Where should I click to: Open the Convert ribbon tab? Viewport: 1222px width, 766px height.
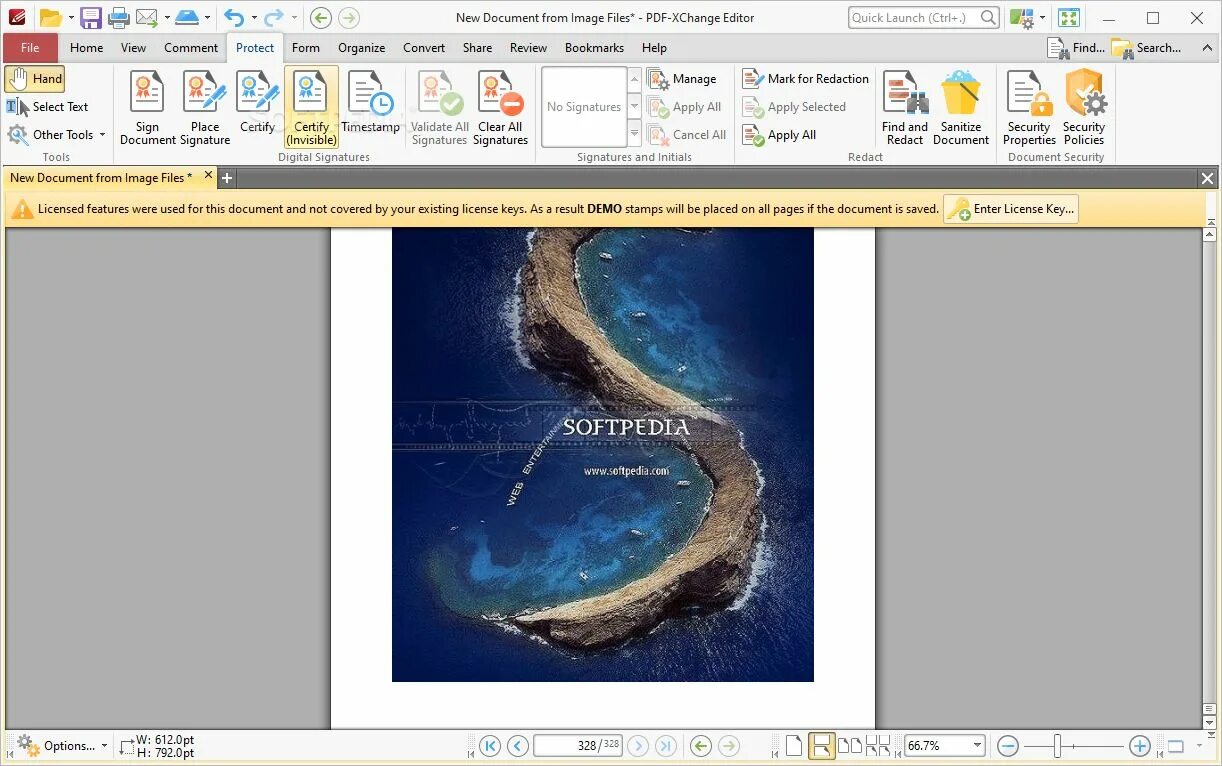(x=424, y=47)
